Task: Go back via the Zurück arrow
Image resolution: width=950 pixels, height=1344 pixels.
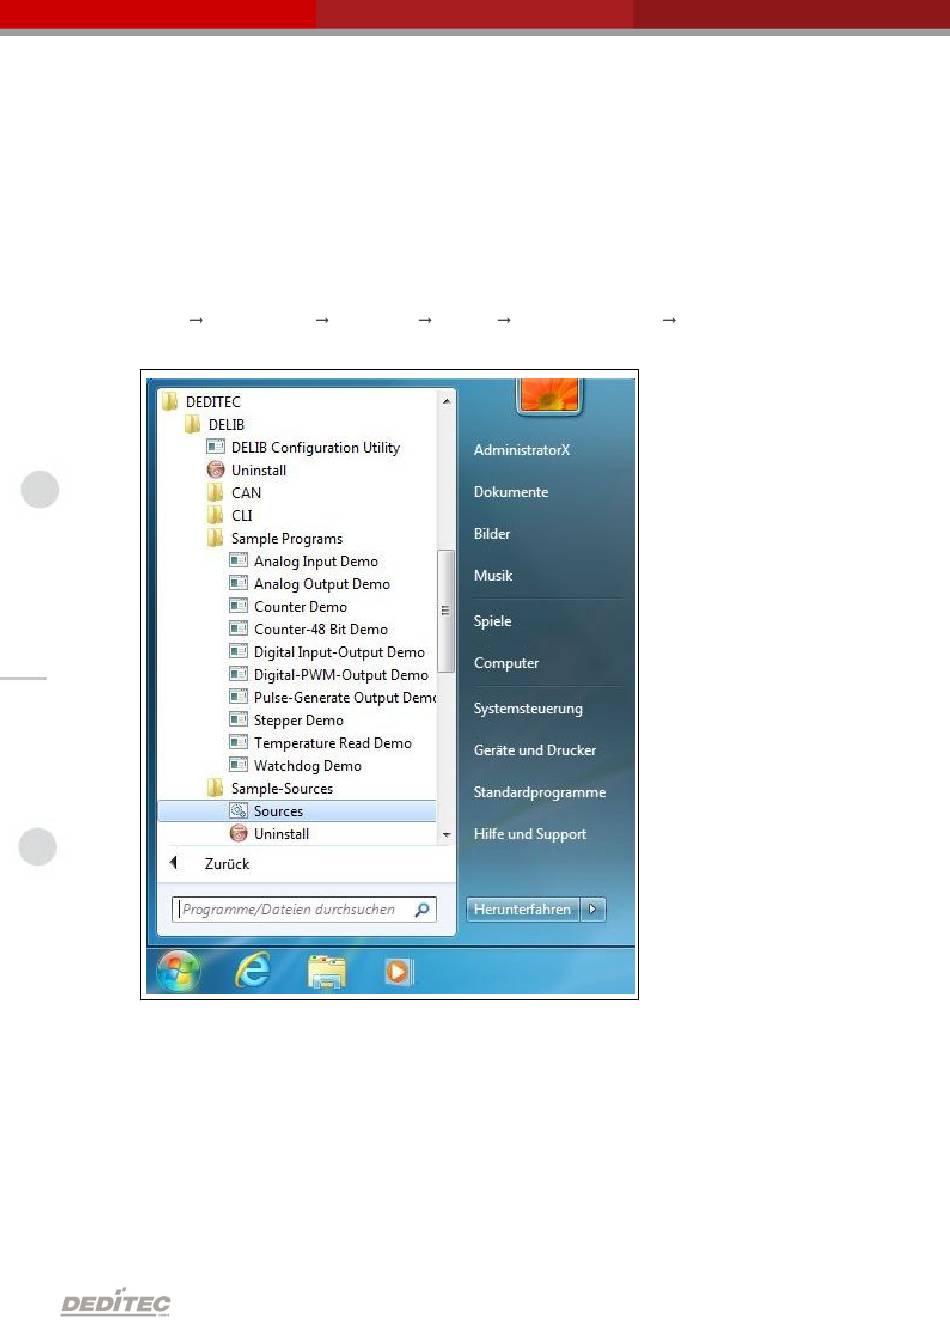Action: [x=173, y=863]
